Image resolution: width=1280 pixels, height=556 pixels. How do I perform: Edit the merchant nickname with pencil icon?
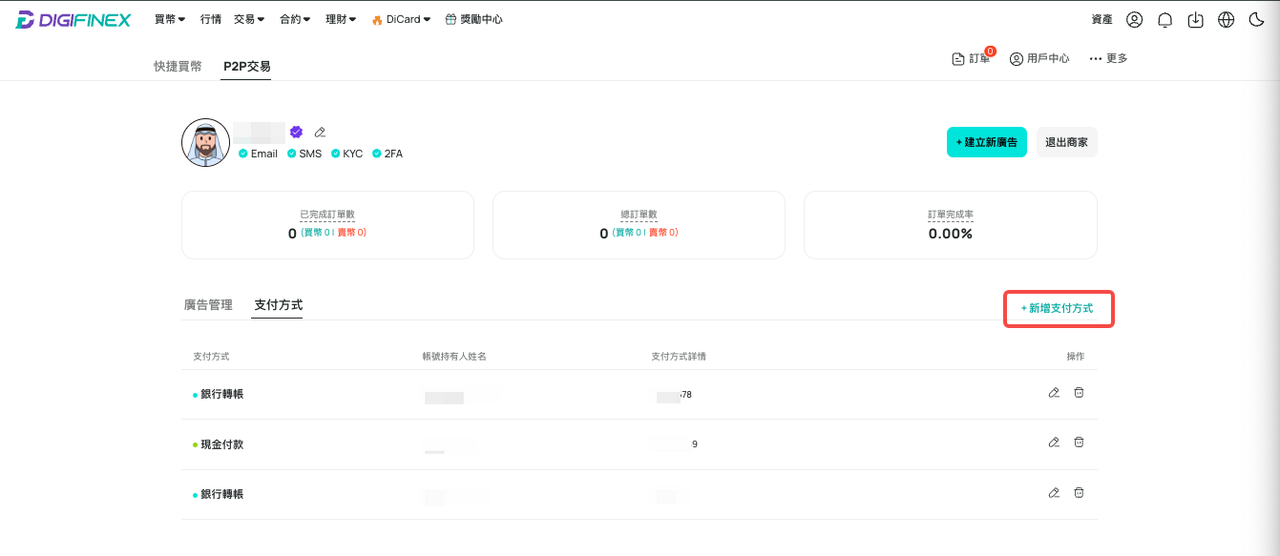point(320,132)
